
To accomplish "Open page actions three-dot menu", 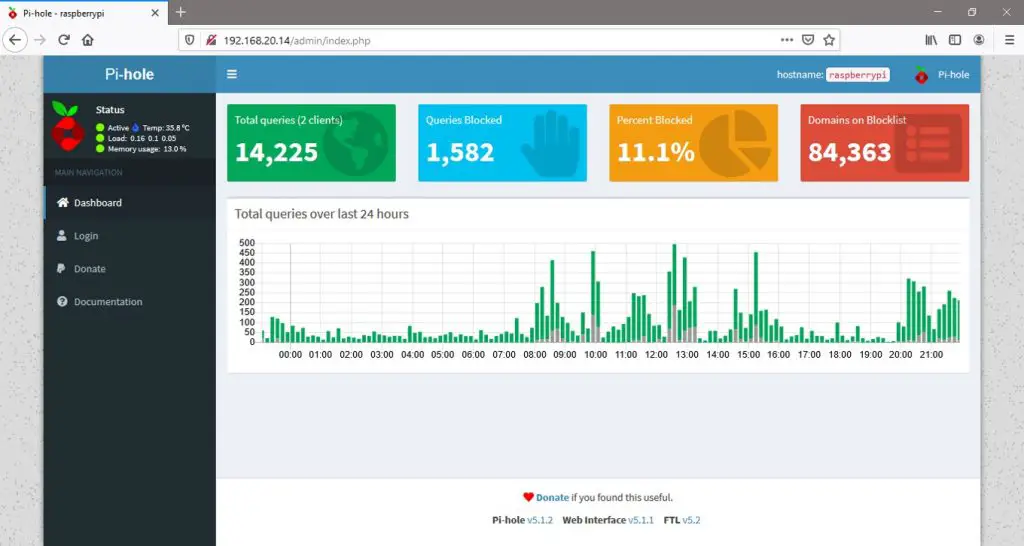I will point(787,41).
